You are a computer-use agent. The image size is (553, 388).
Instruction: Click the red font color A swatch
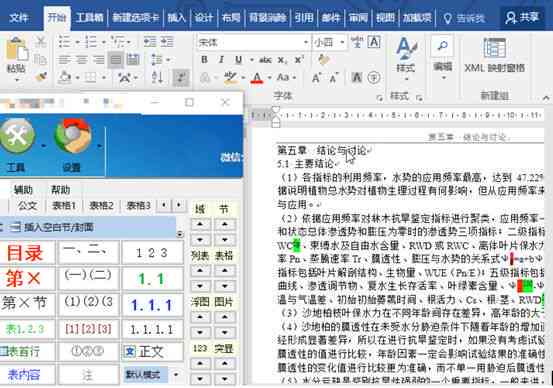[257, 77]
